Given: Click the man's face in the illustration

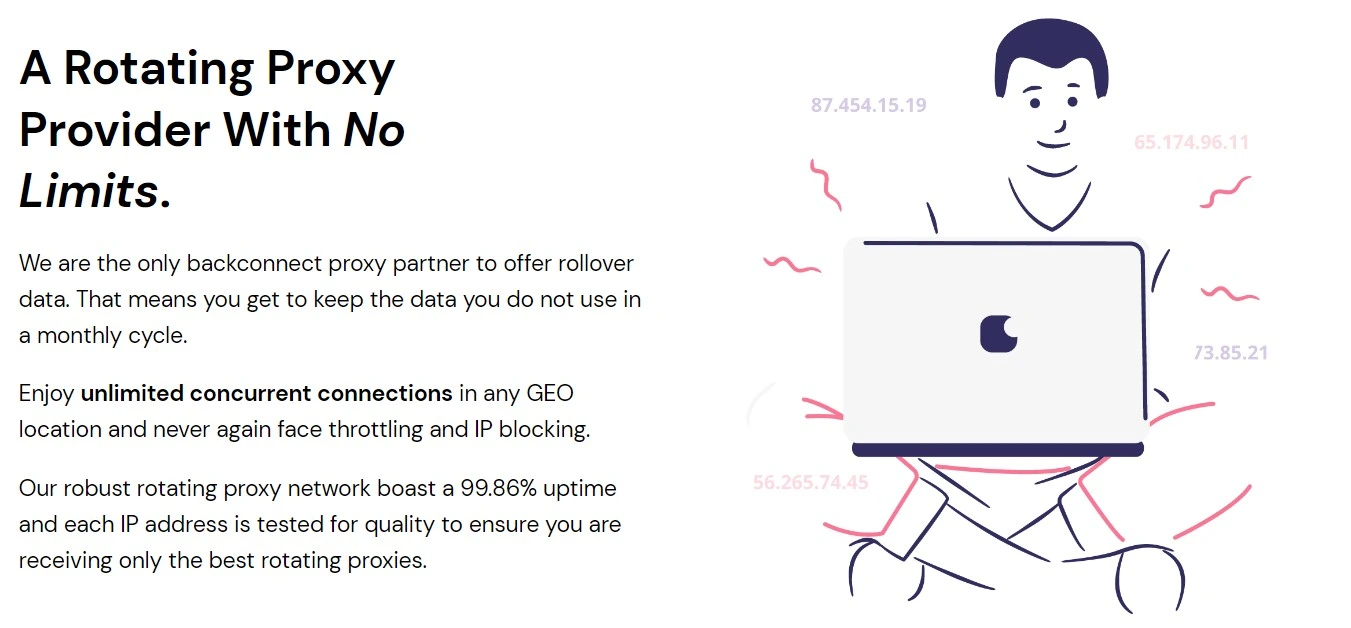Looking at the screenshot, I should point(1049,122).
